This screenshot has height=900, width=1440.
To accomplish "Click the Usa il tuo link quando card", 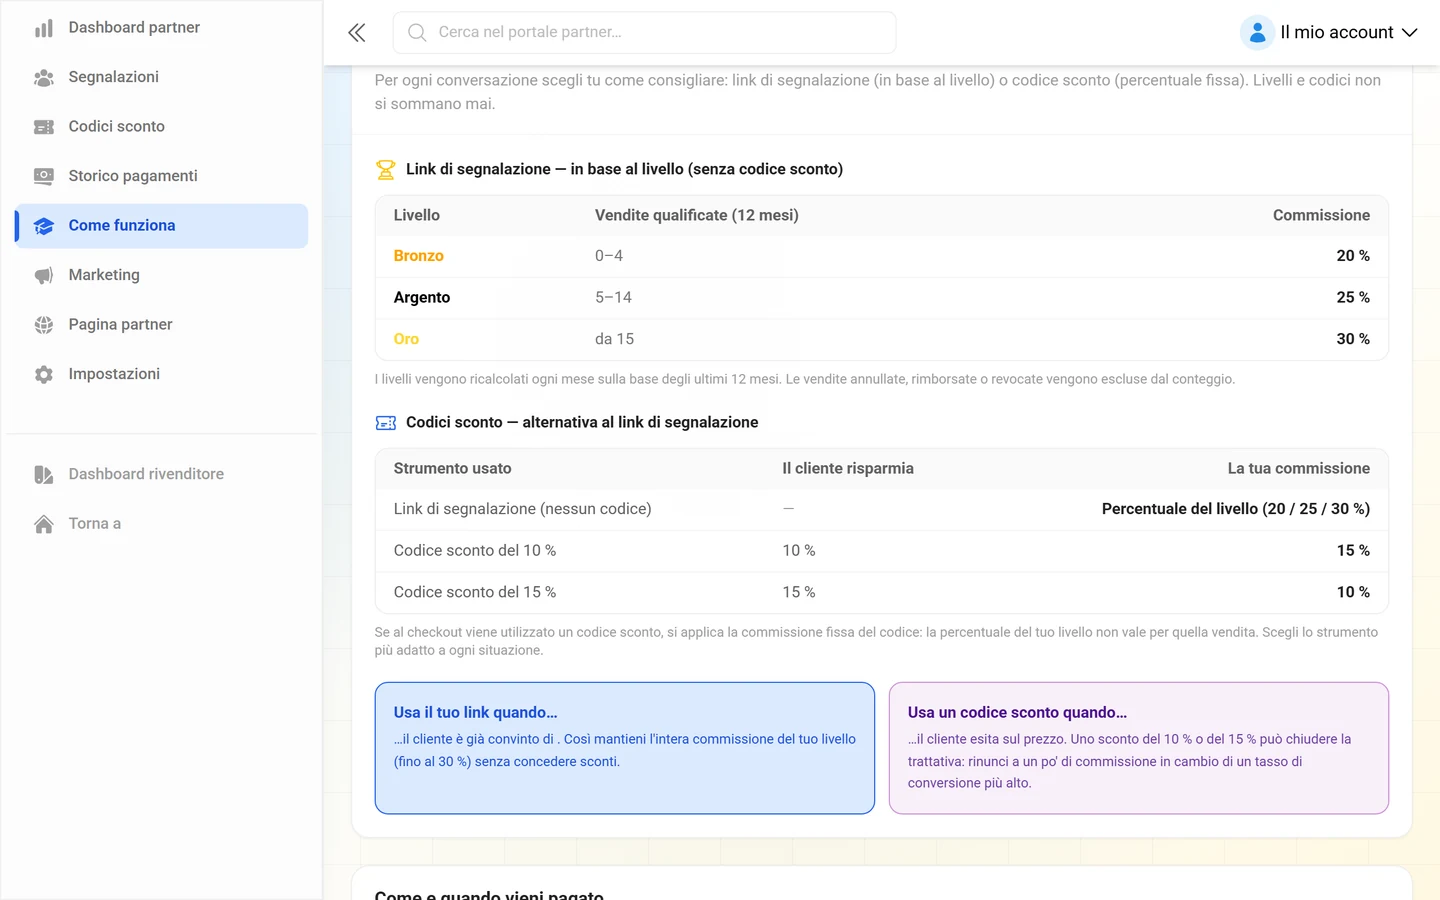I will pos(625,748).
